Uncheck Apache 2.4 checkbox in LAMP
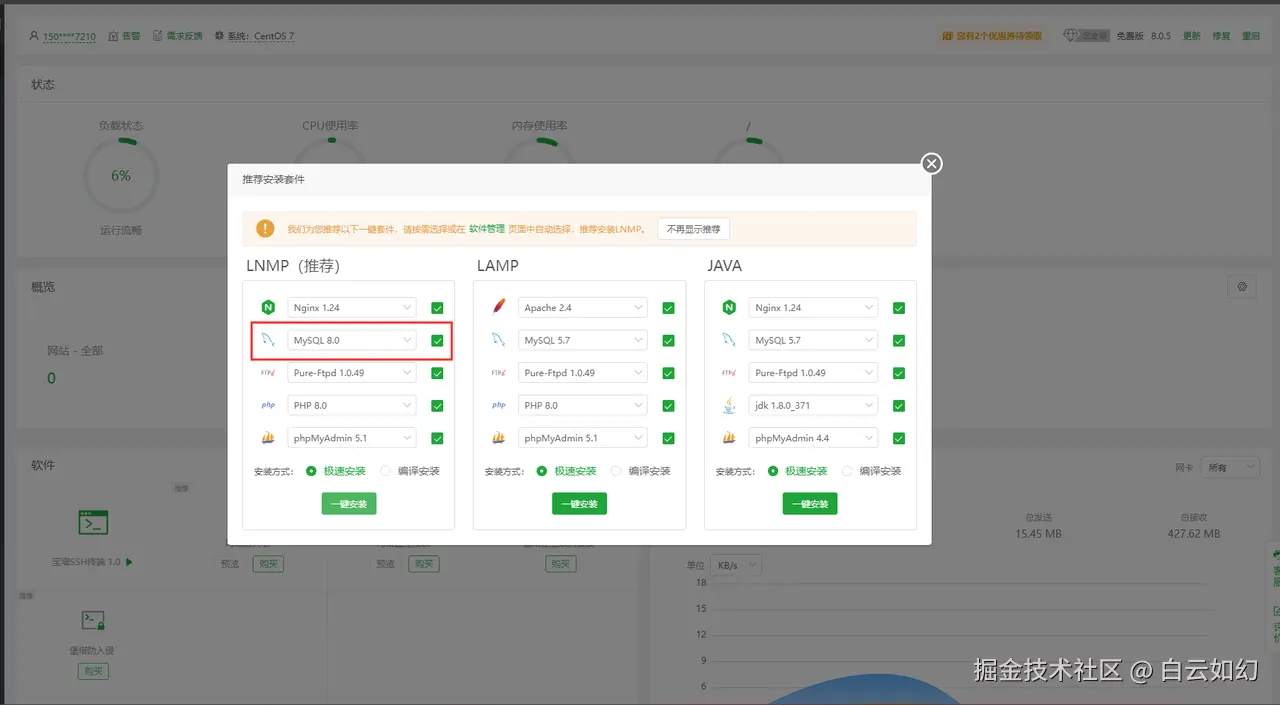 coord(668,308)
